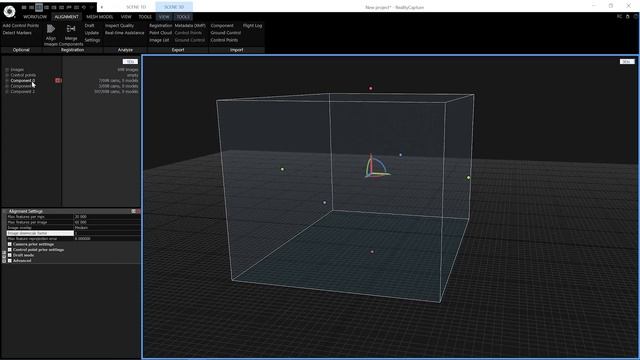Screen dimensions: 640x360
Task: Import Flight Log
Action: point(252,25)
